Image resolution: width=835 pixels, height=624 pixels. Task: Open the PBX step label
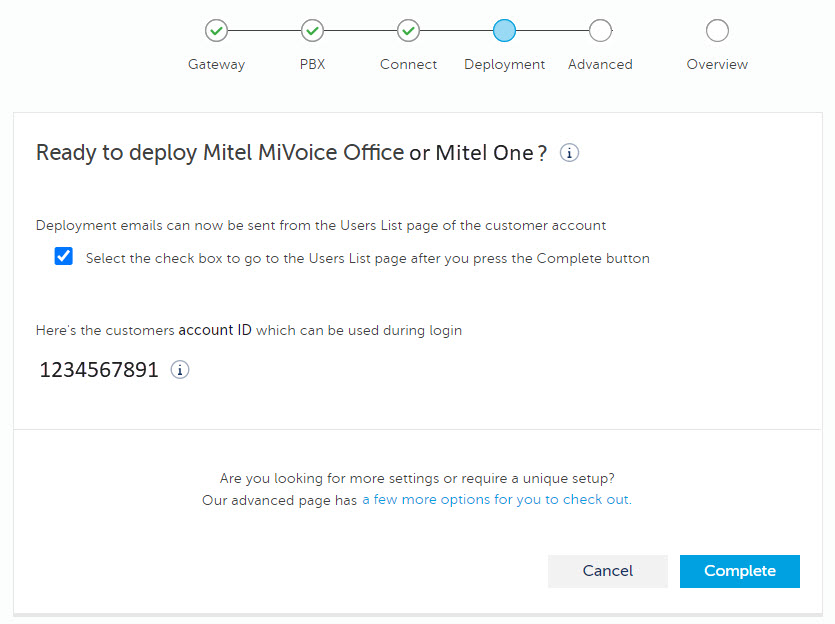click(312, 64)
